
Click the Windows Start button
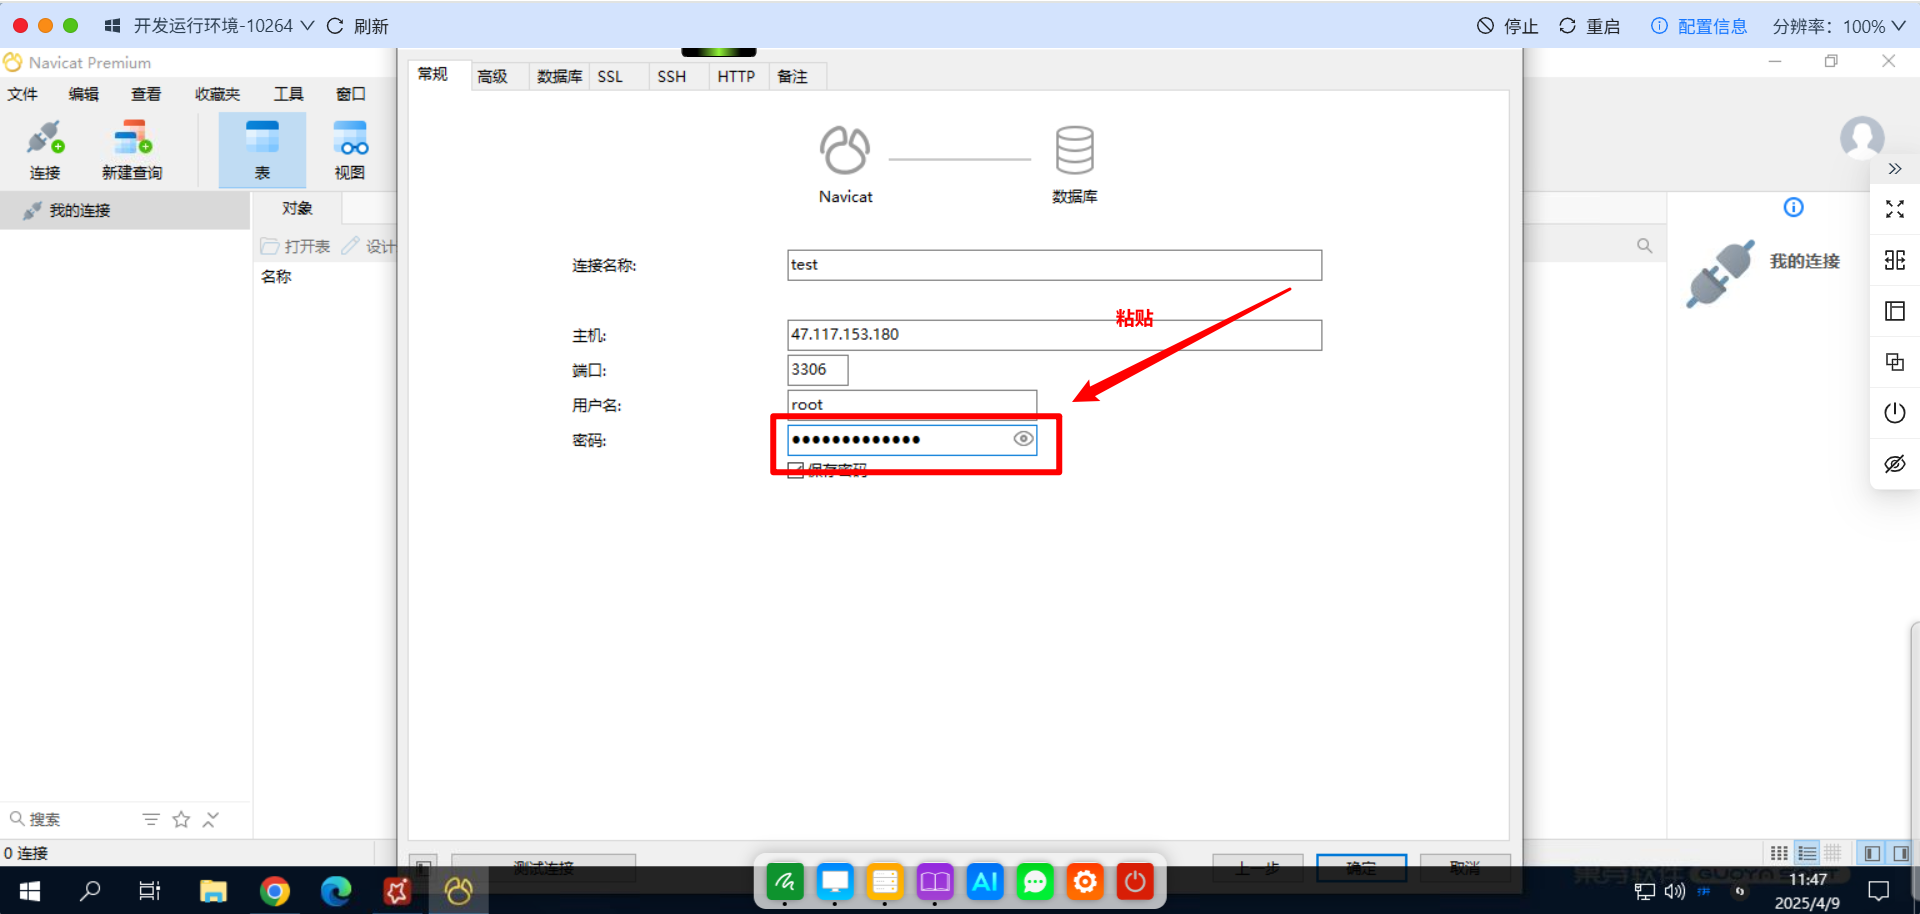point(29,890)
